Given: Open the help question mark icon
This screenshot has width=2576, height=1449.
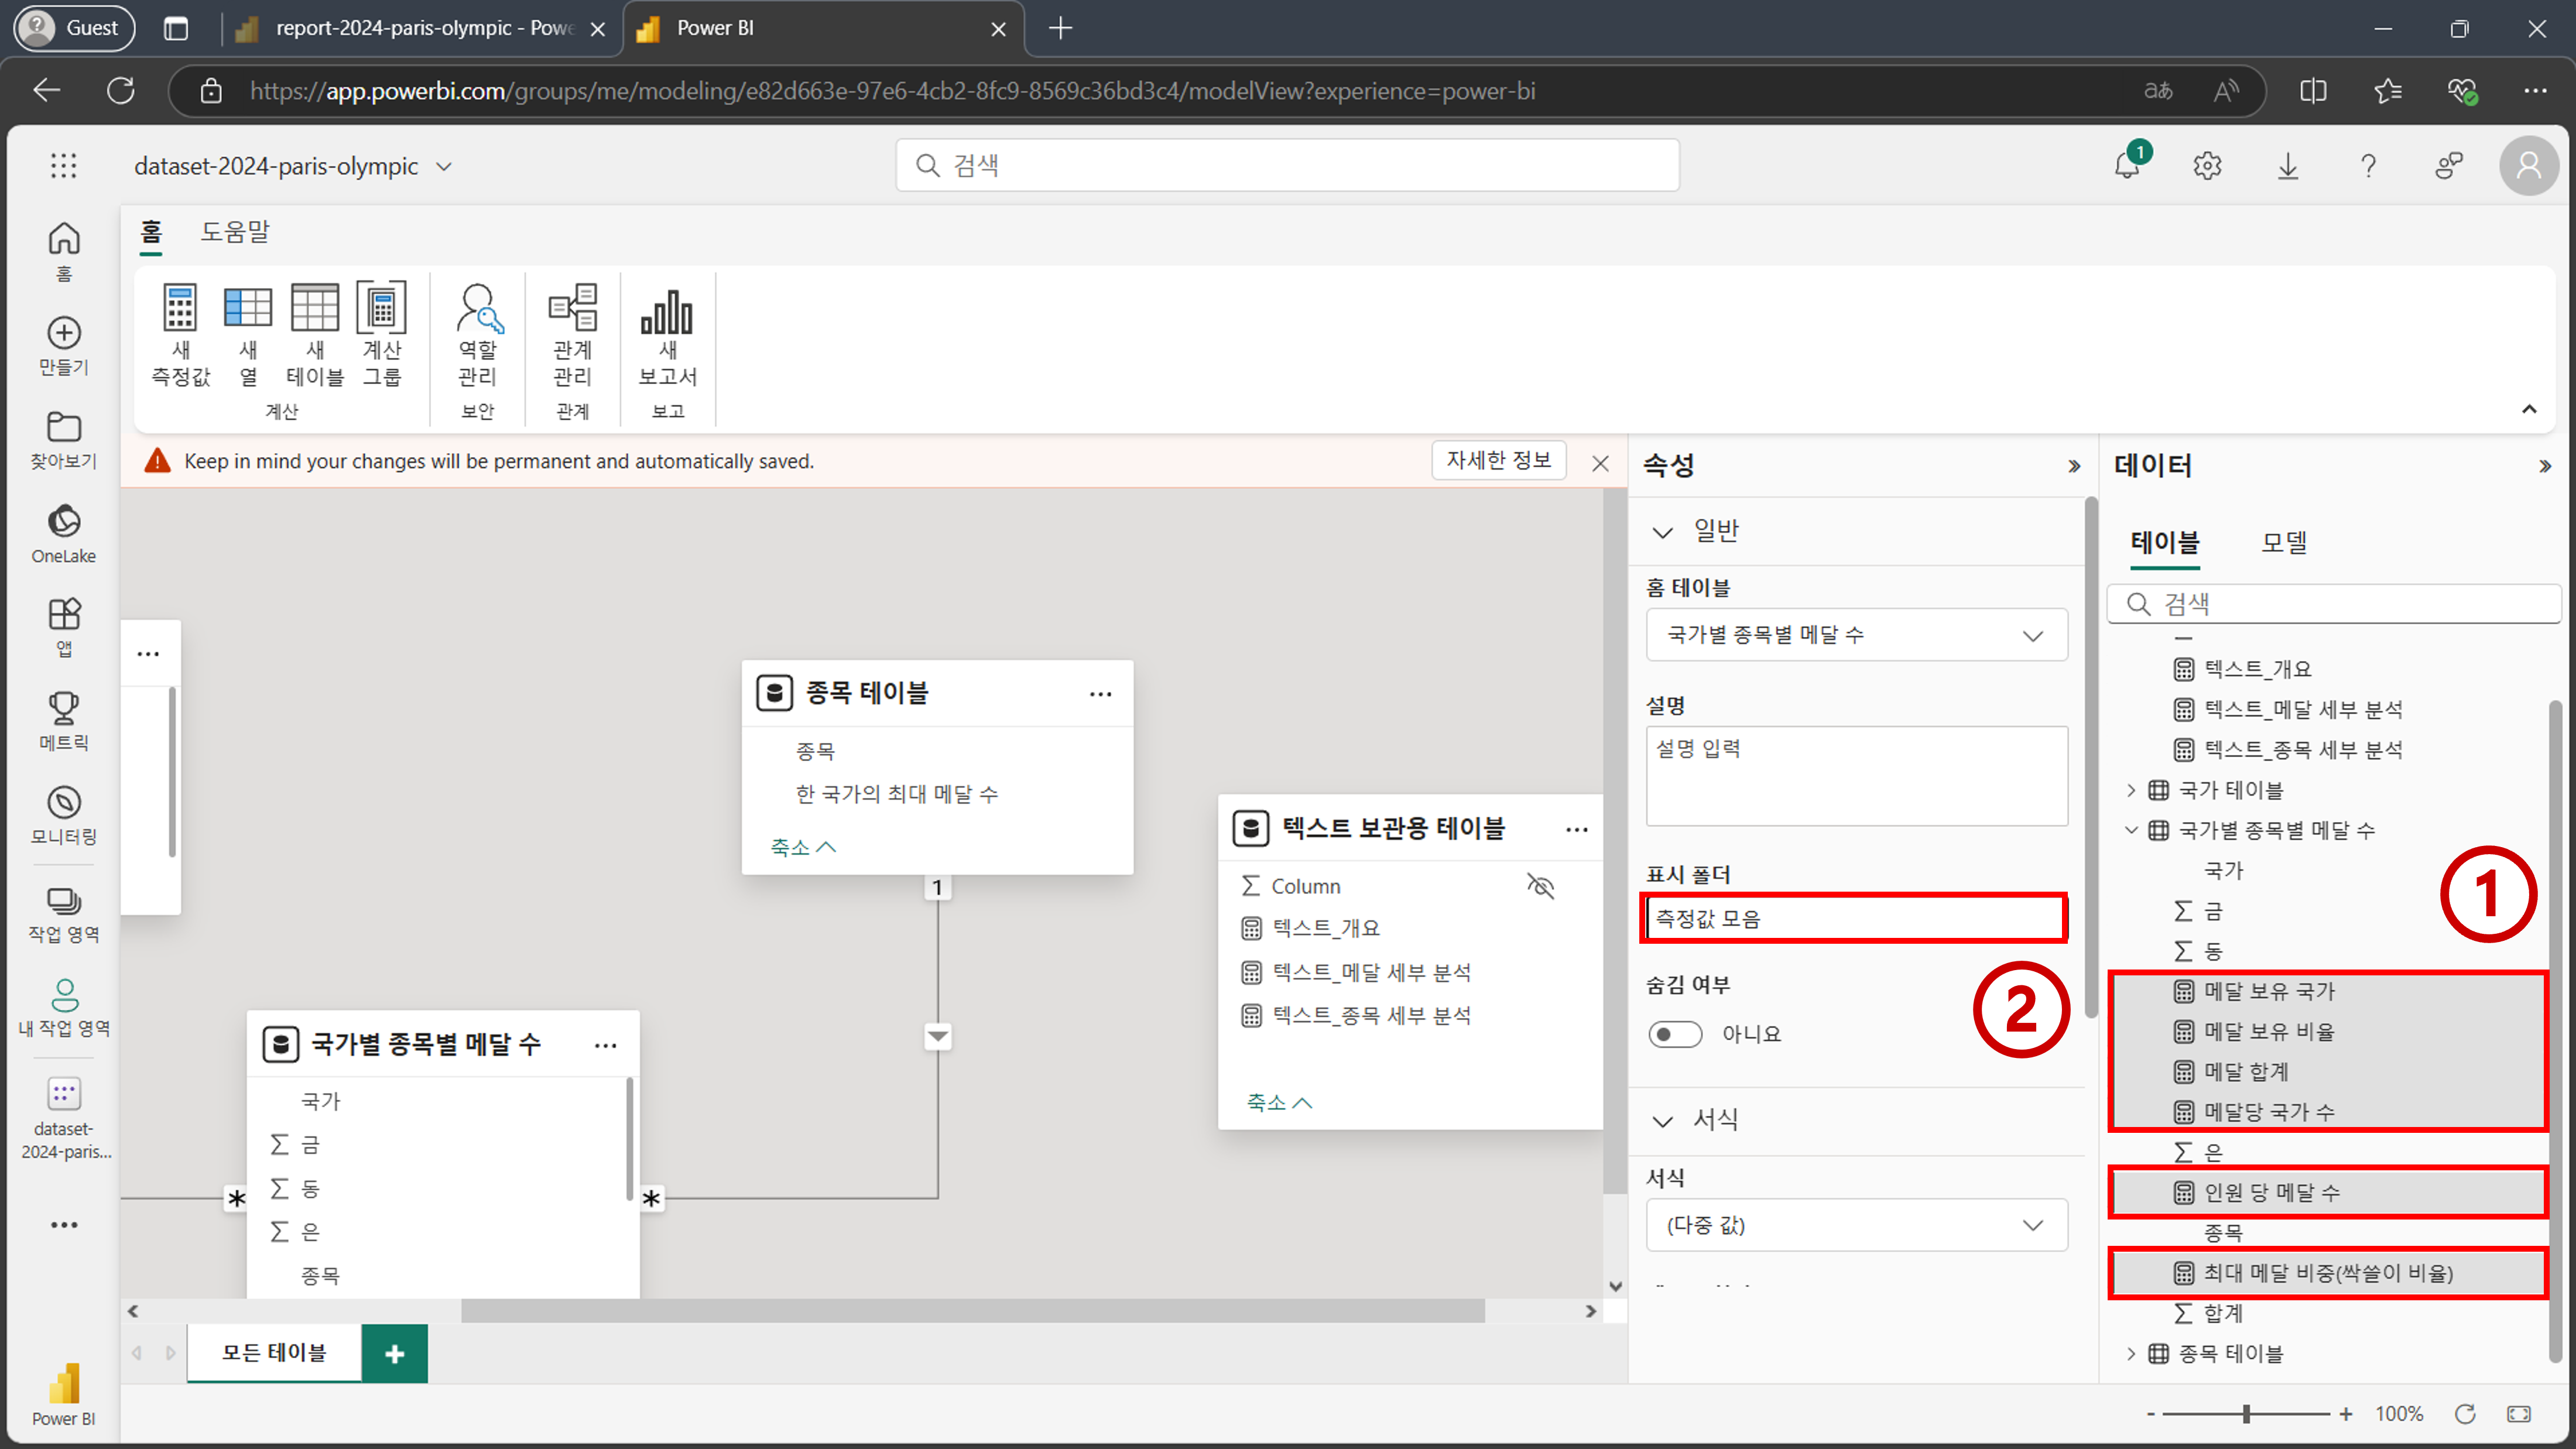Looking at the screenshot, I should 2368,166.
